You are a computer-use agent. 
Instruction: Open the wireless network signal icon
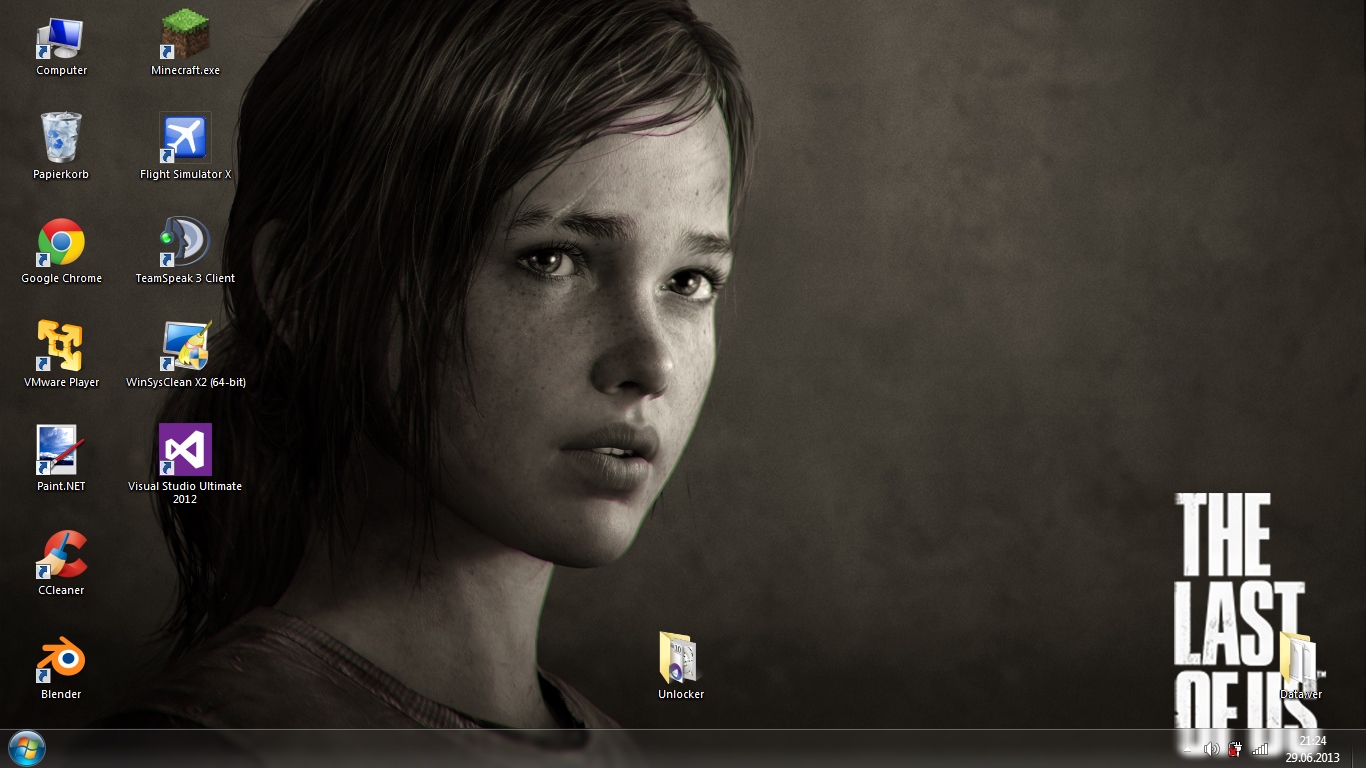pos(1260,749)
